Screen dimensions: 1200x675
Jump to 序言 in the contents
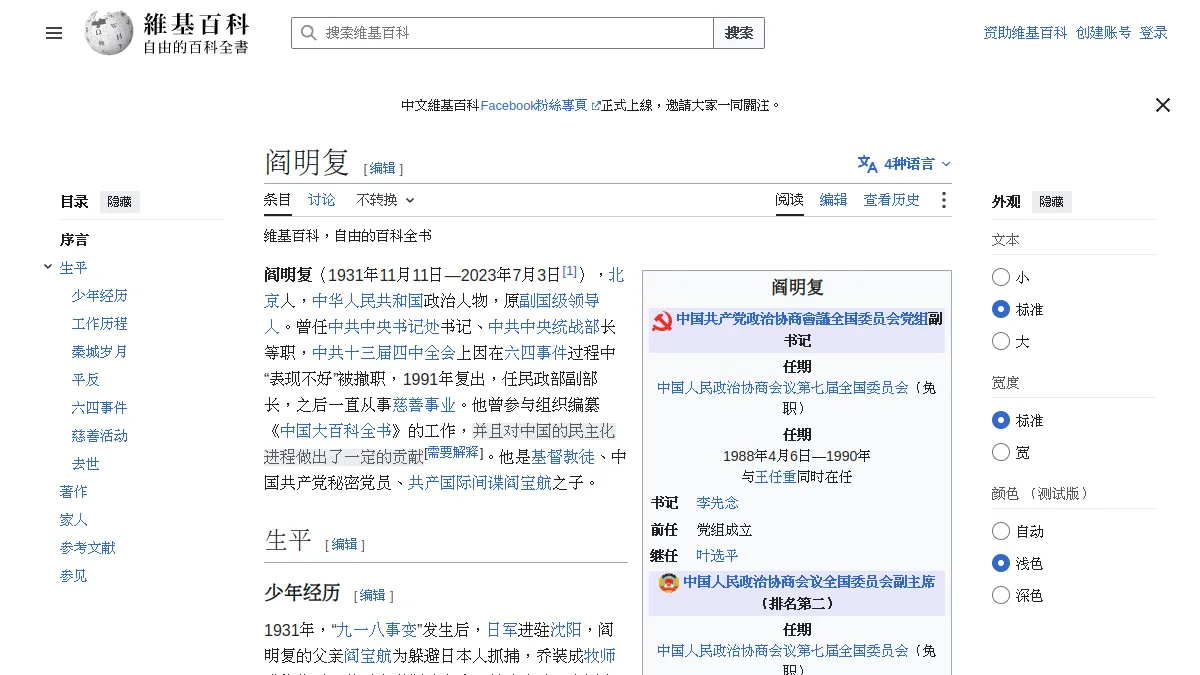point(74,240)
